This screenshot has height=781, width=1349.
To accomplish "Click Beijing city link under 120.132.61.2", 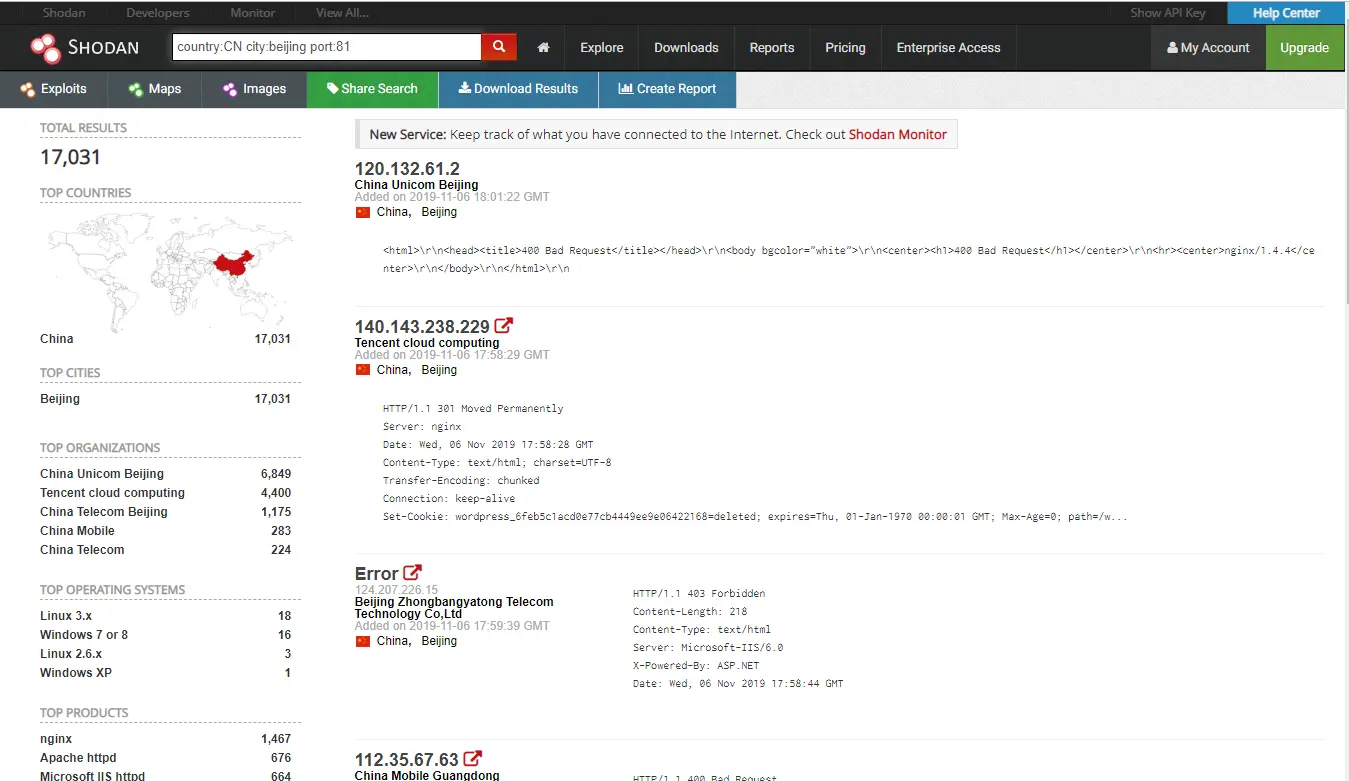I will 439,212.
